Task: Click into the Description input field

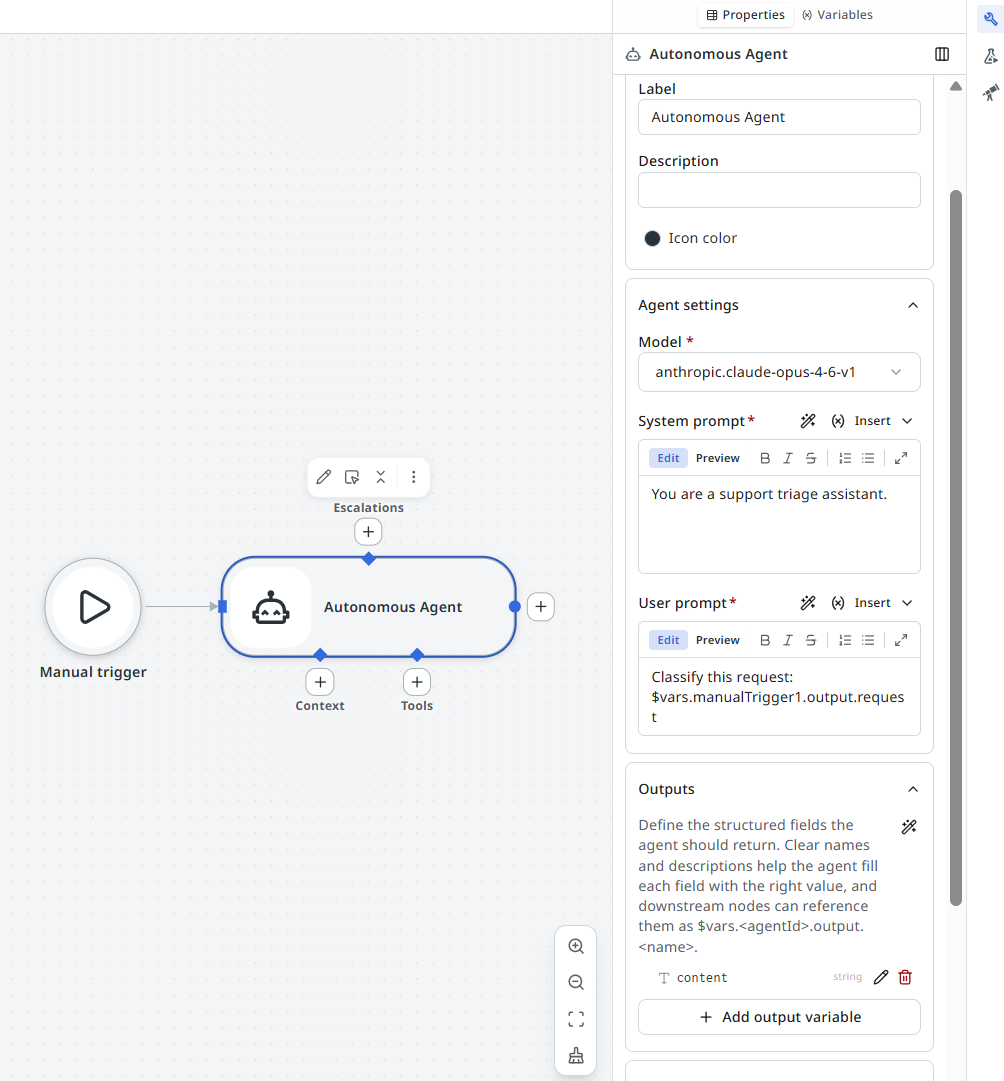Action: [779, 190]
